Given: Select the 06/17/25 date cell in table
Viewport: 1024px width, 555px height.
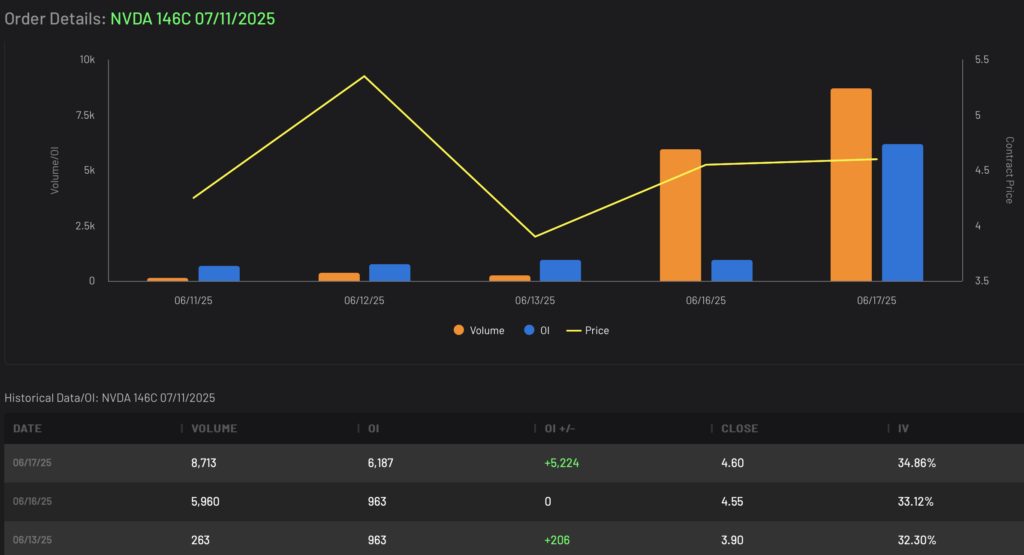Looking at the screenshot, I should tap(32, 463).
